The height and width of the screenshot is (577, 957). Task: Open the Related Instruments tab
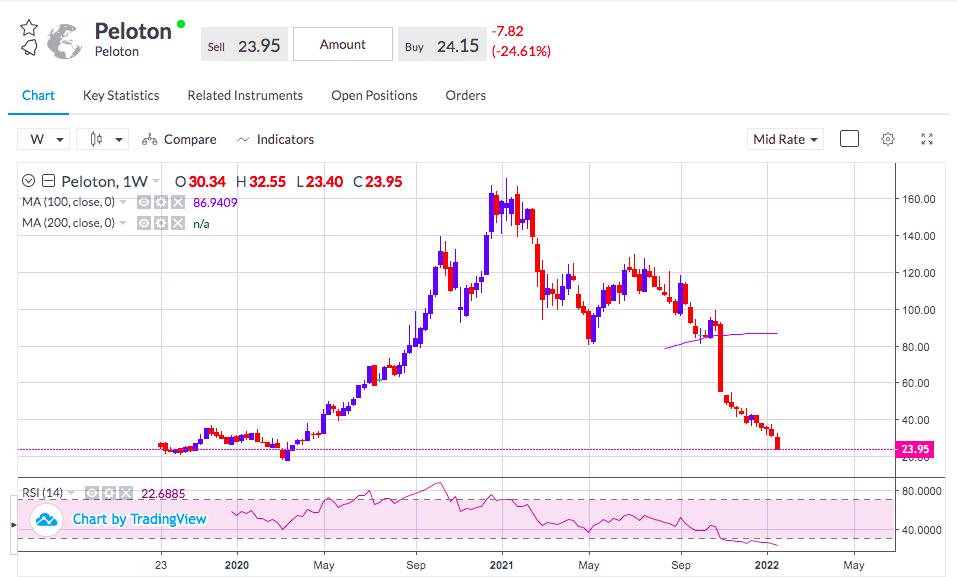[x=245, y=95]
